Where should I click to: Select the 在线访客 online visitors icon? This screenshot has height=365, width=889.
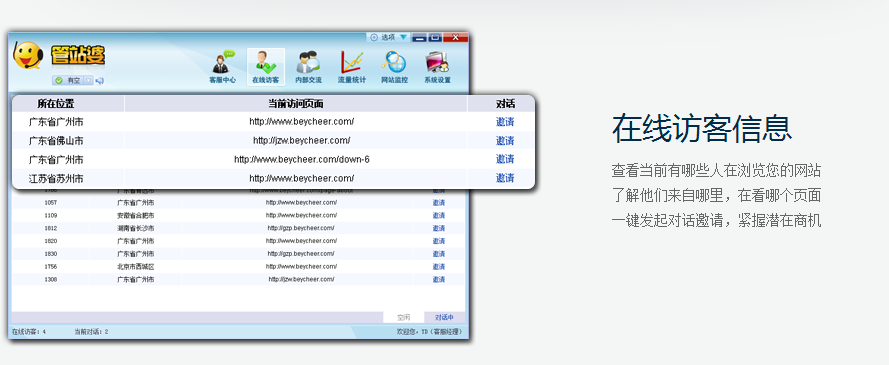pyautogui.click(x=265, y=68)
